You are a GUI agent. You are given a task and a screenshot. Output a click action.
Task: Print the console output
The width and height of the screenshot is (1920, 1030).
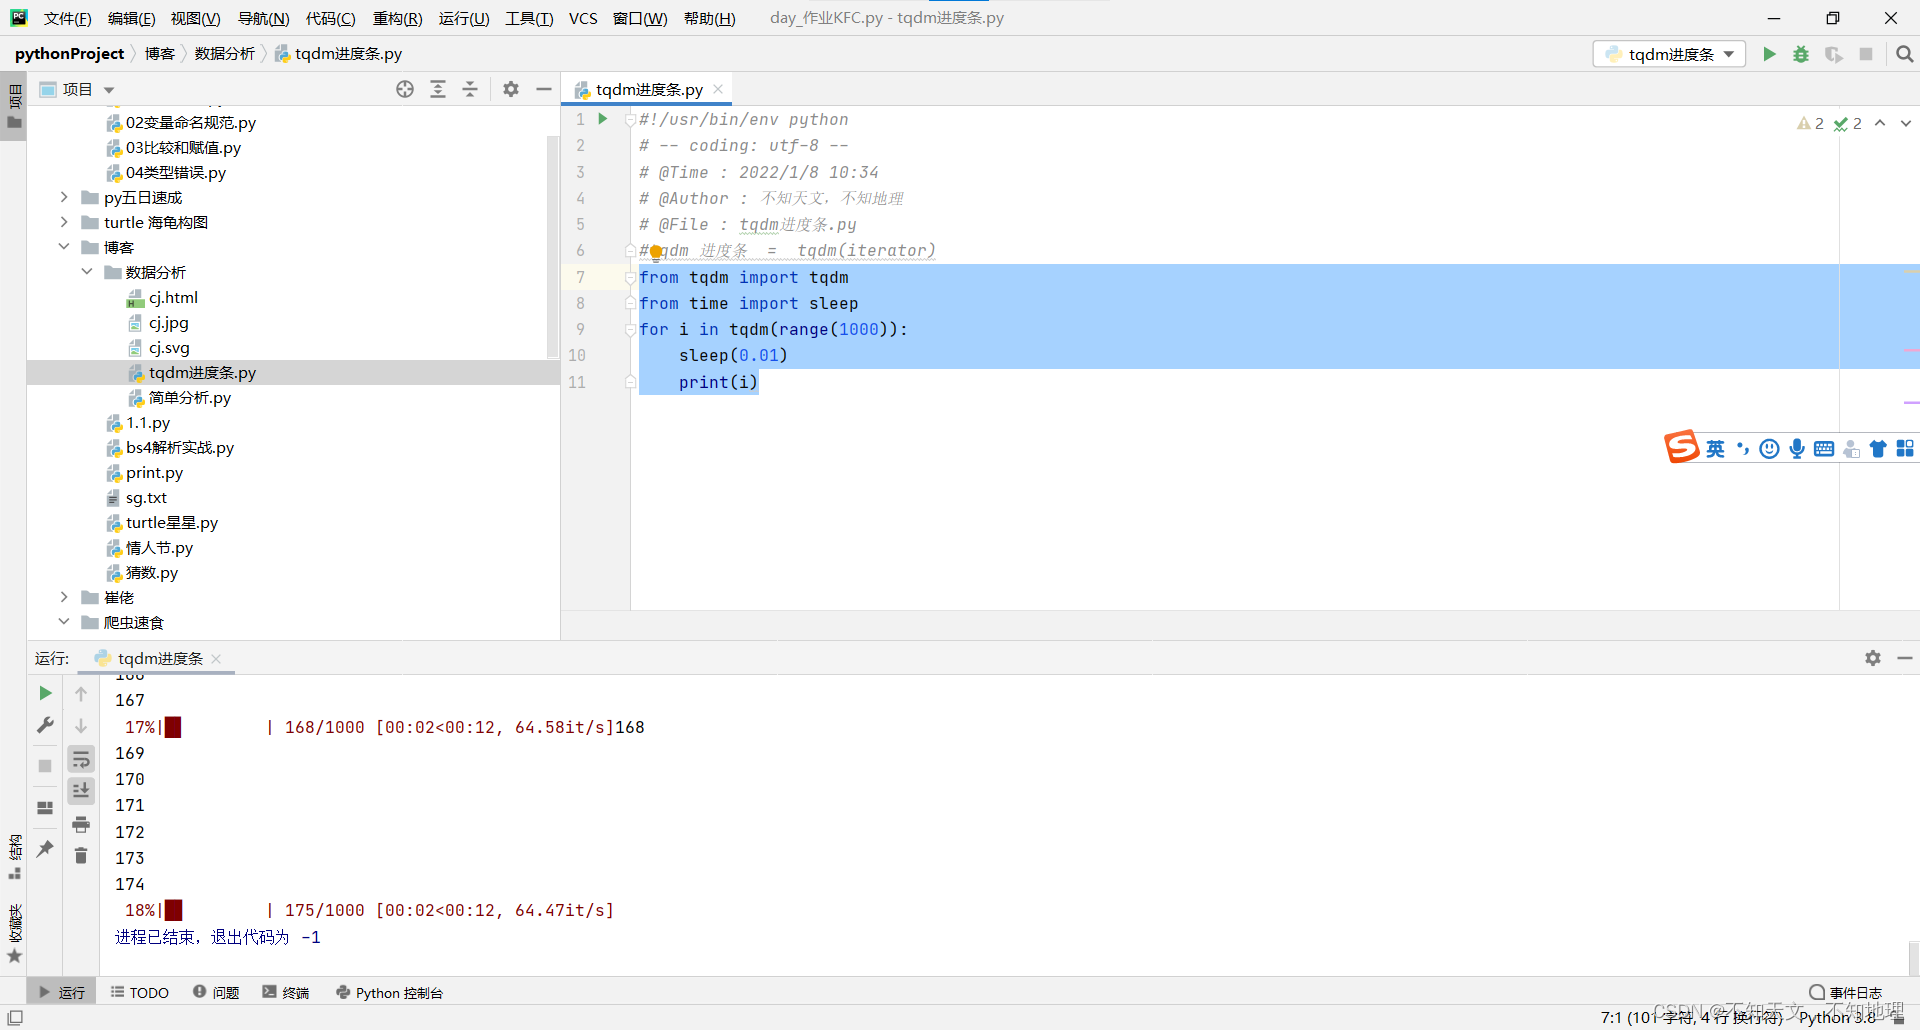[x=81, y=824]
